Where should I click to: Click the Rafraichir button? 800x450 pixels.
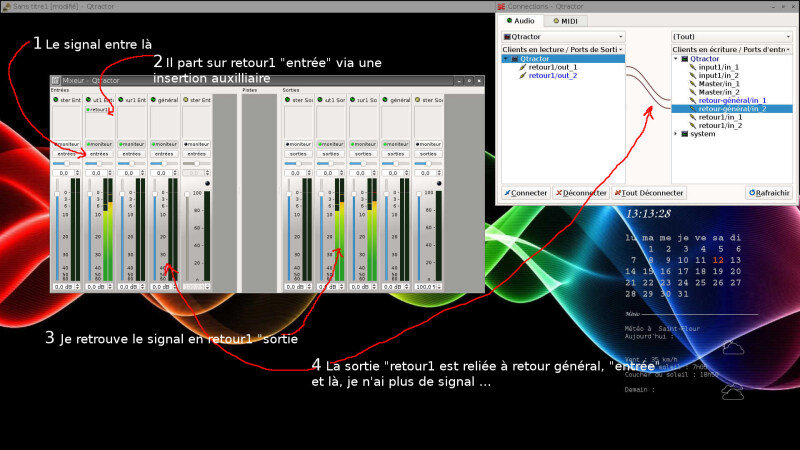coord(769,193)
